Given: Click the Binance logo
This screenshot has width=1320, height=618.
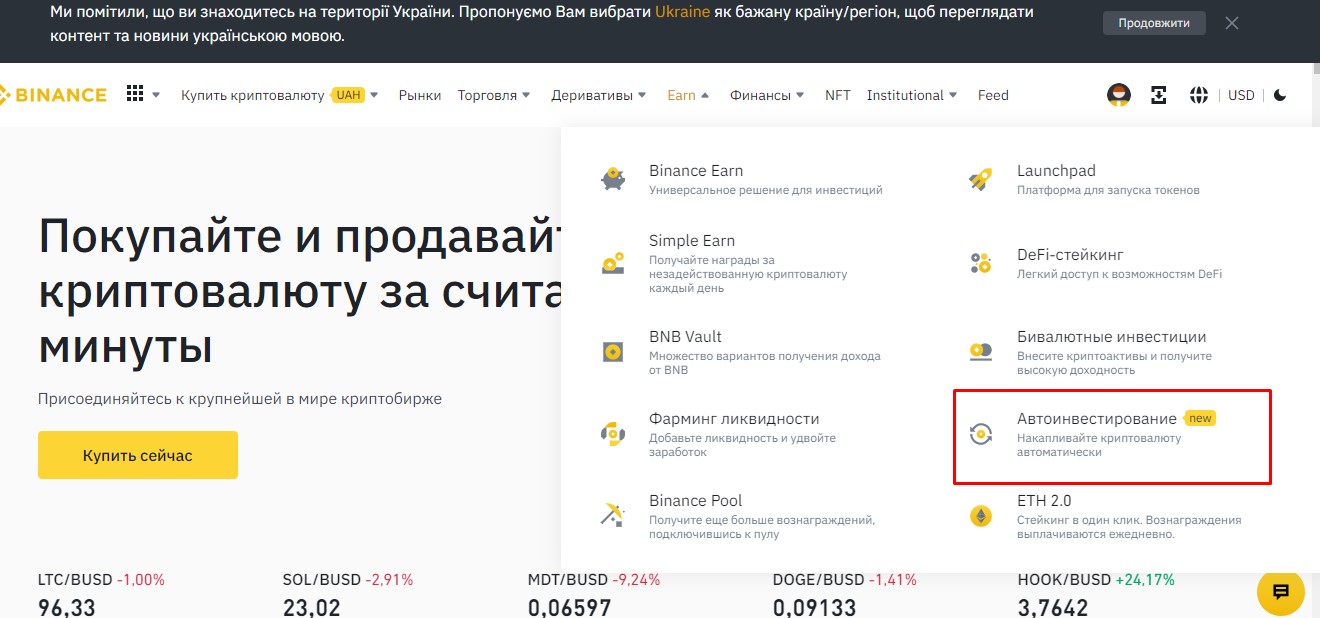Looking at the screenshot, I should point(52,95).
